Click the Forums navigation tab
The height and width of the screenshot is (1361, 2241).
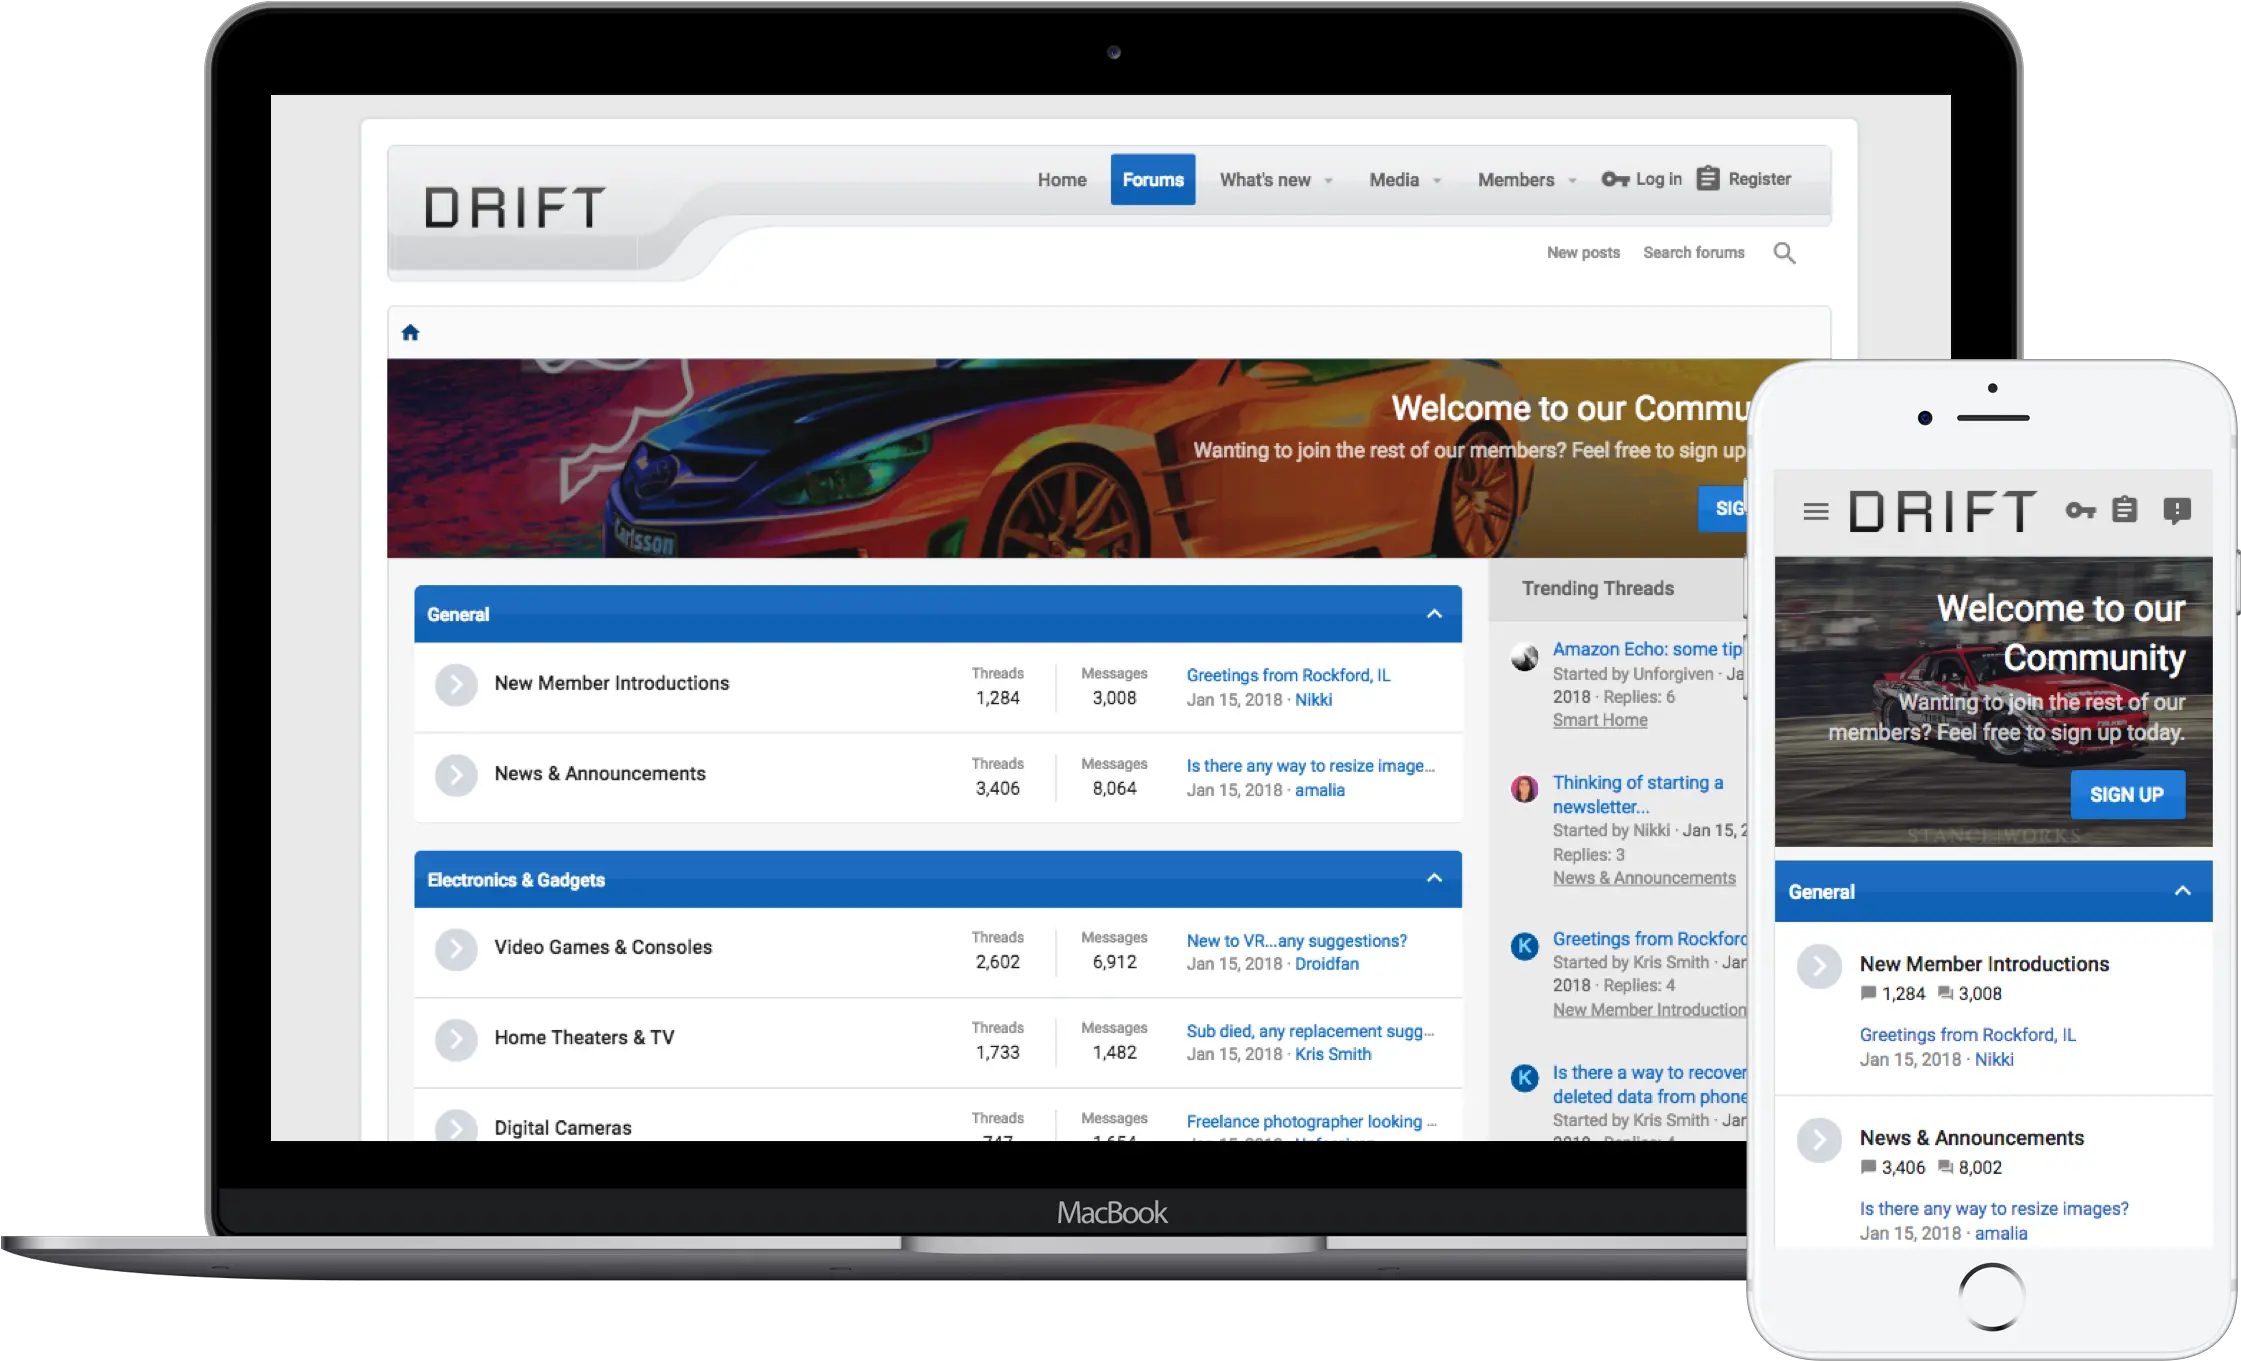click(x=1151, y=179)
